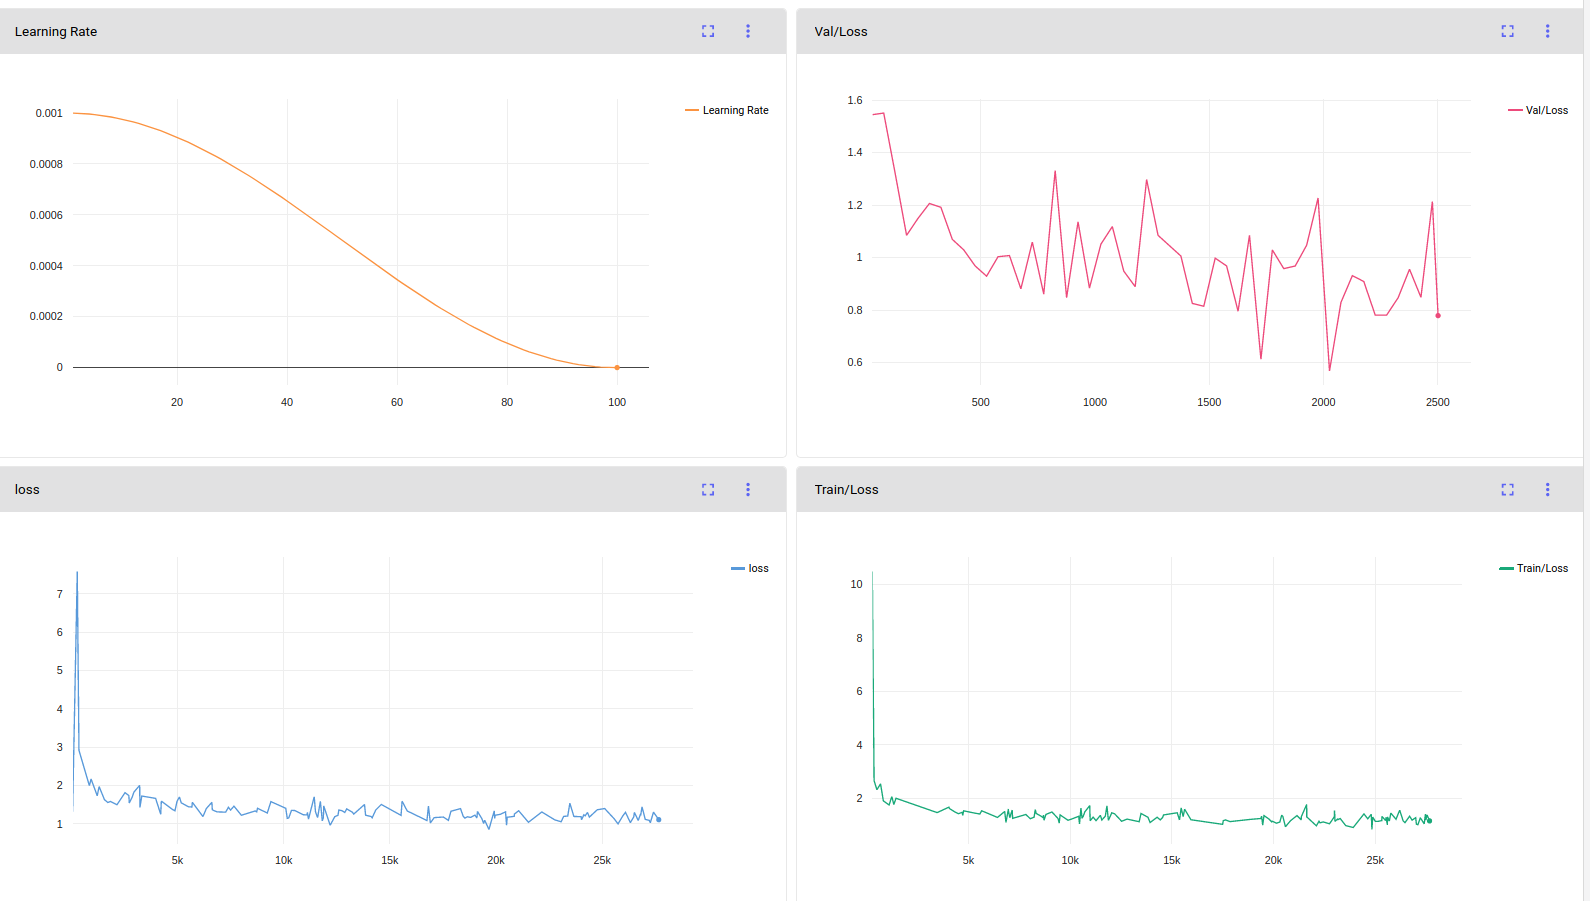Click the end point of Train/Loss curve
1590x901 pixels.
(x=1430, y=820)
